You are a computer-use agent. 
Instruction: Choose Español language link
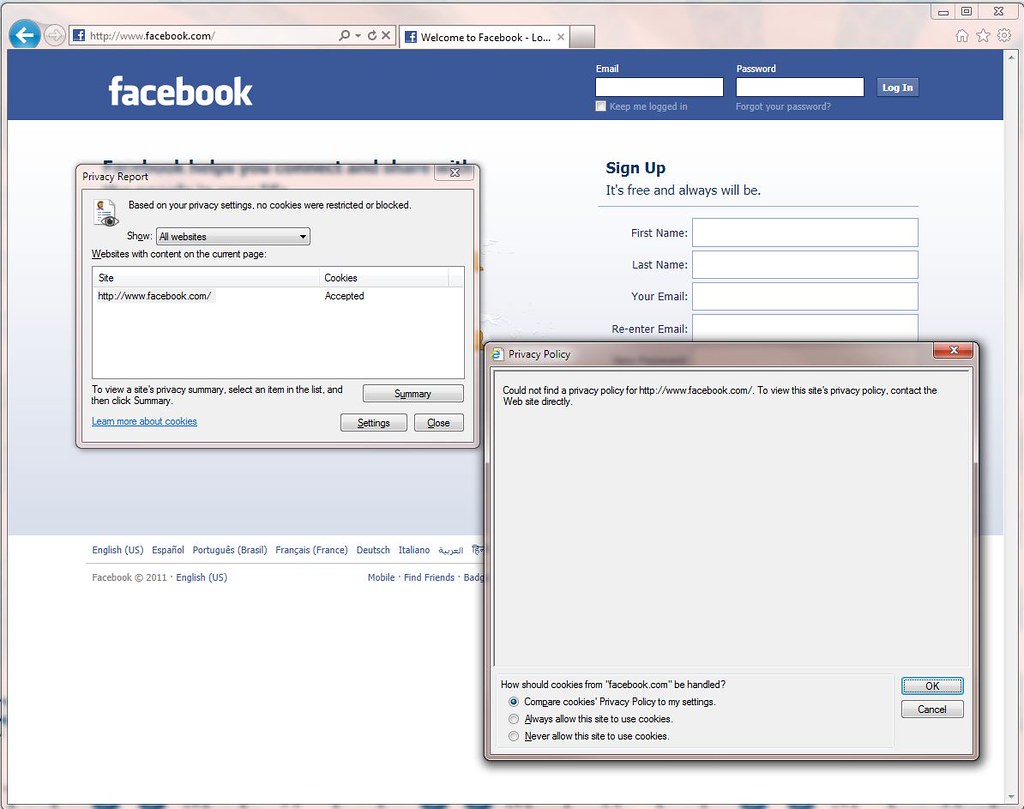coord(168,550)
